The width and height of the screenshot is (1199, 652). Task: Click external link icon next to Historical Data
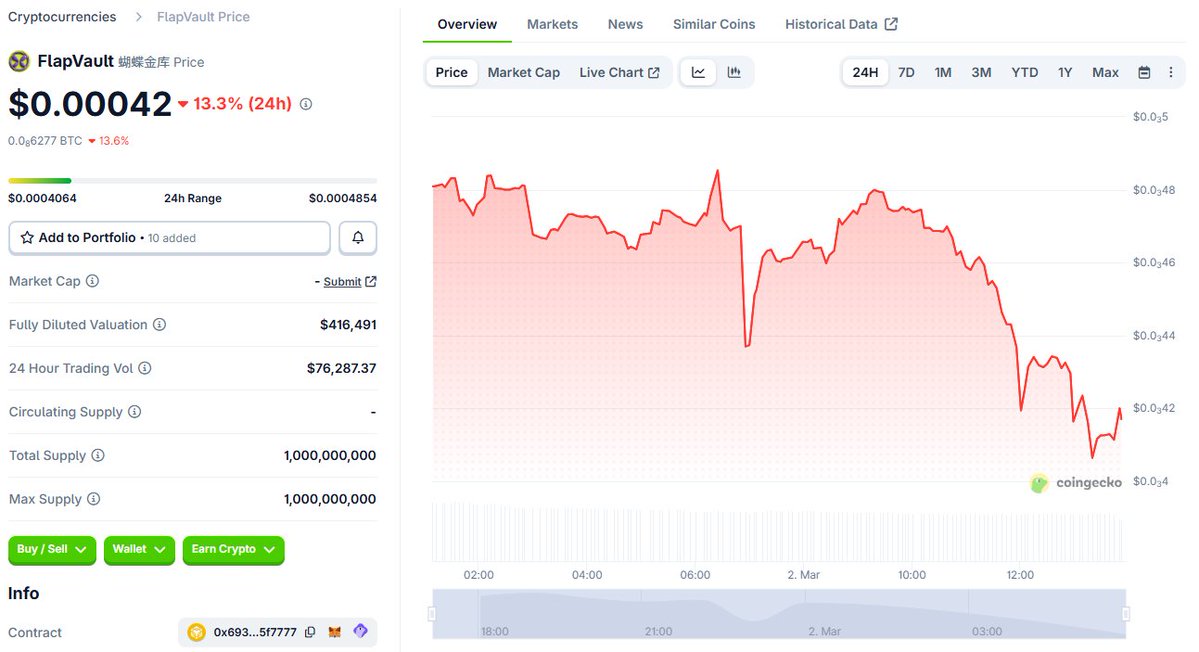pos(891,24)
